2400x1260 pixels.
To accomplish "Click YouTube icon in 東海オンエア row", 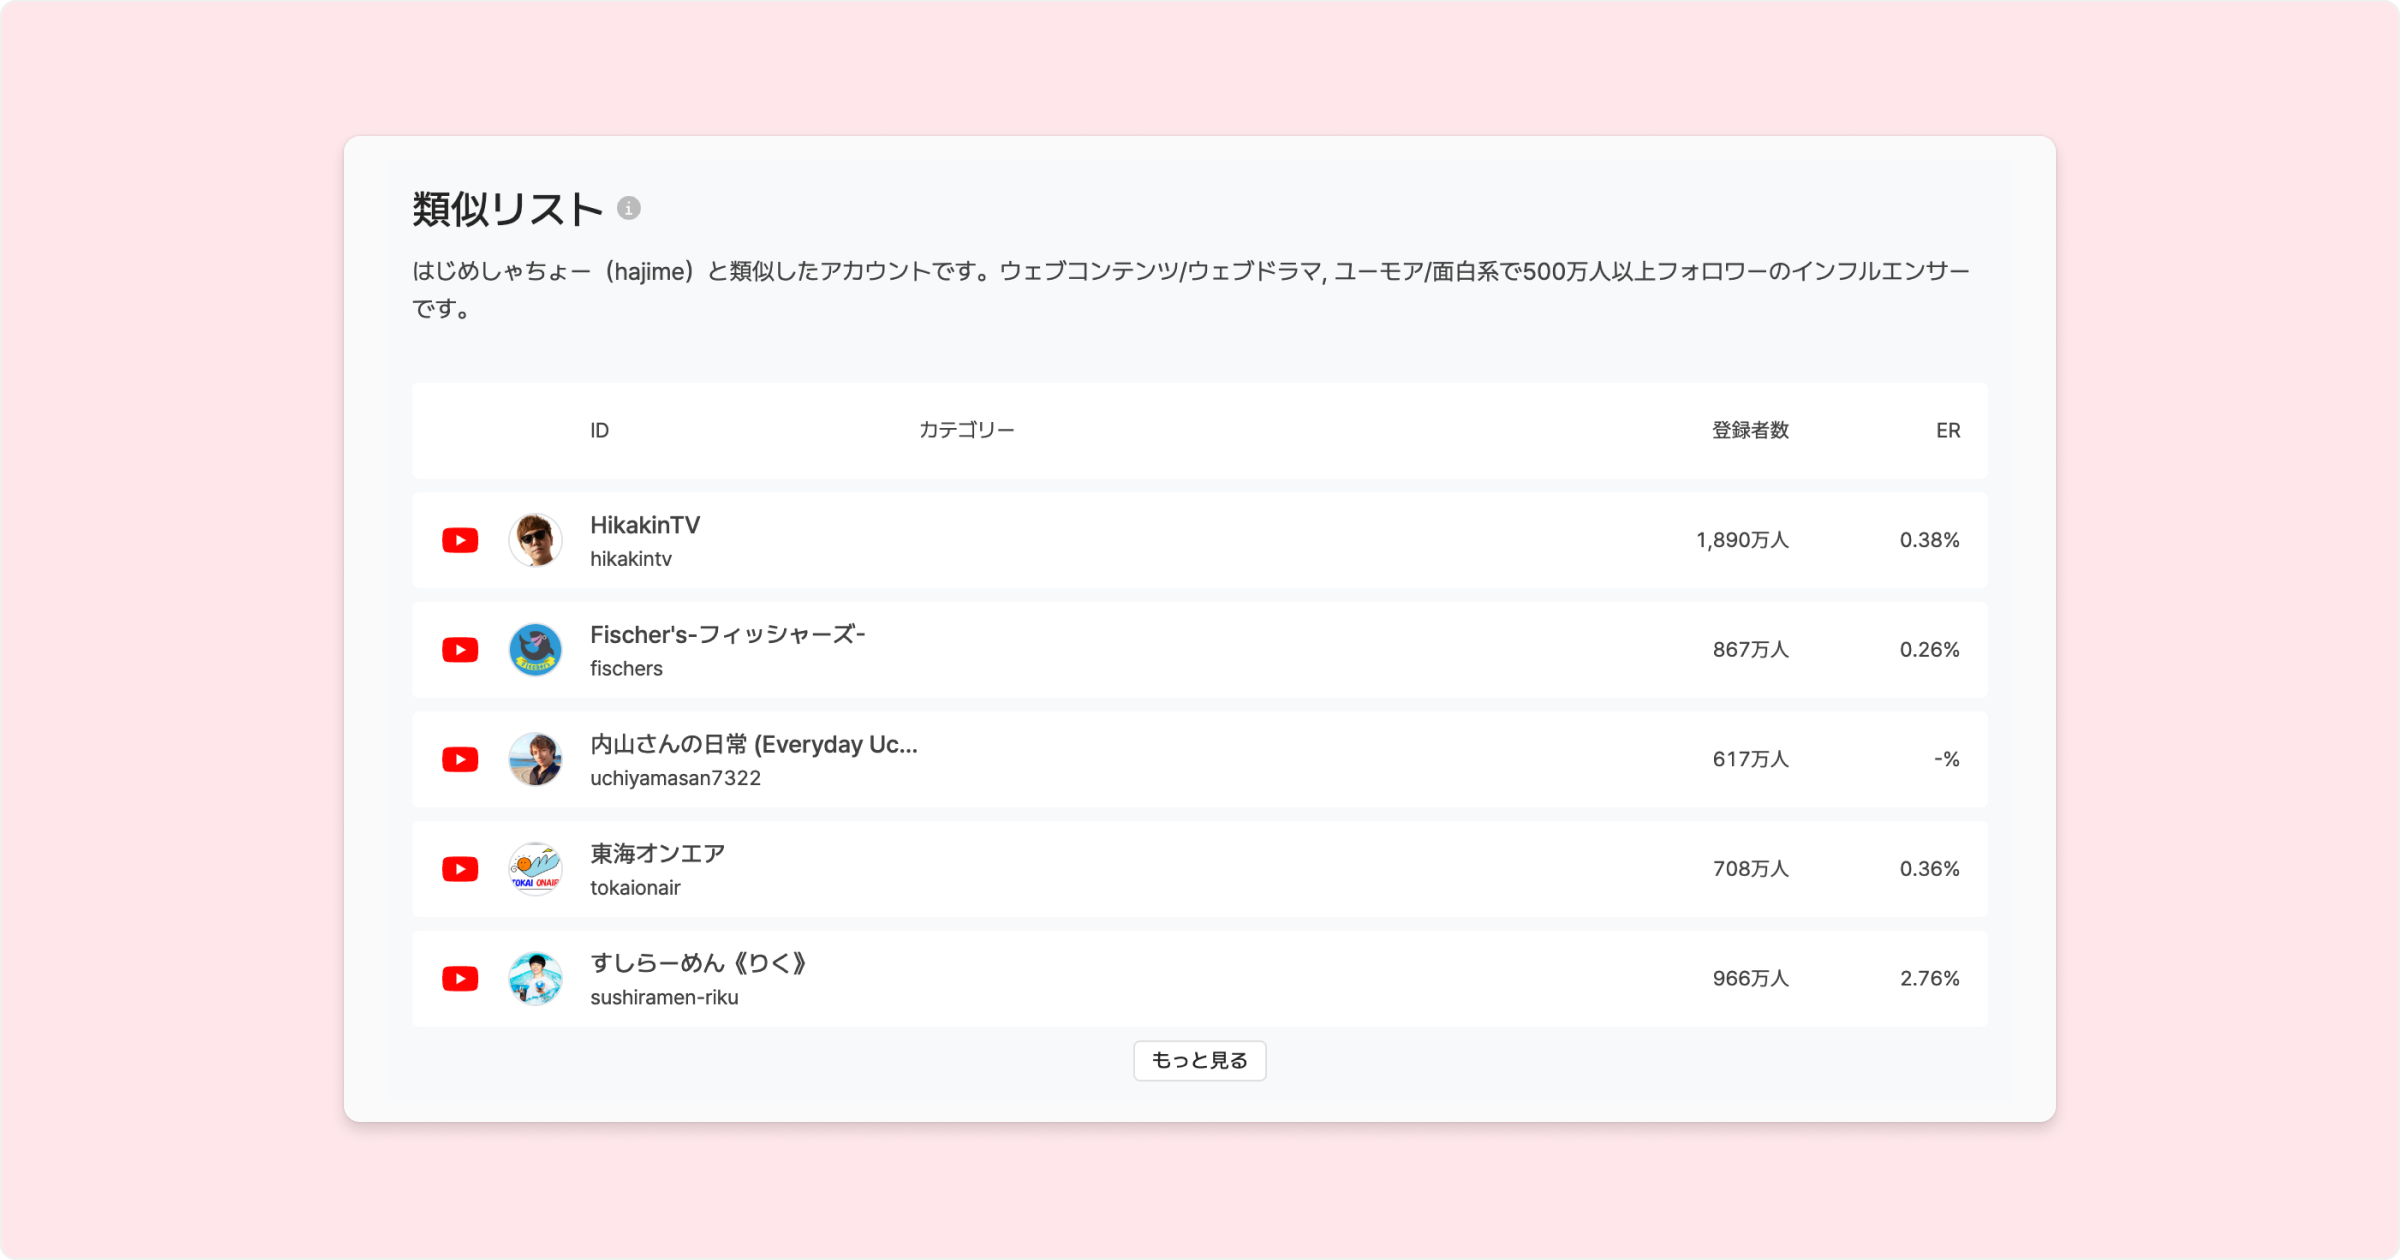I will point(460,869).
